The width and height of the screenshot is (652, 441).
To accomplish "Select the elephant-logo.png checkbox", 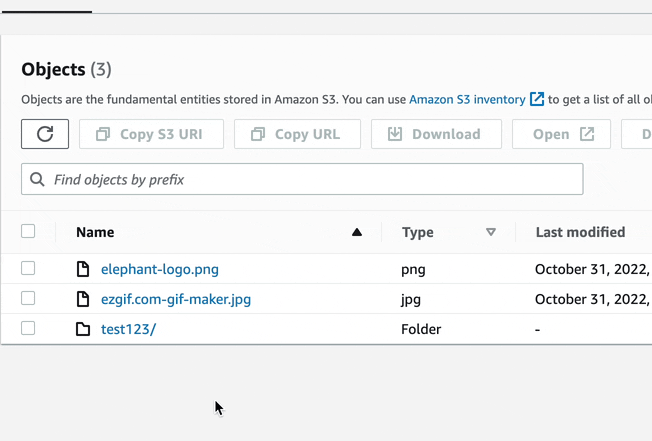I will (28, 268).
